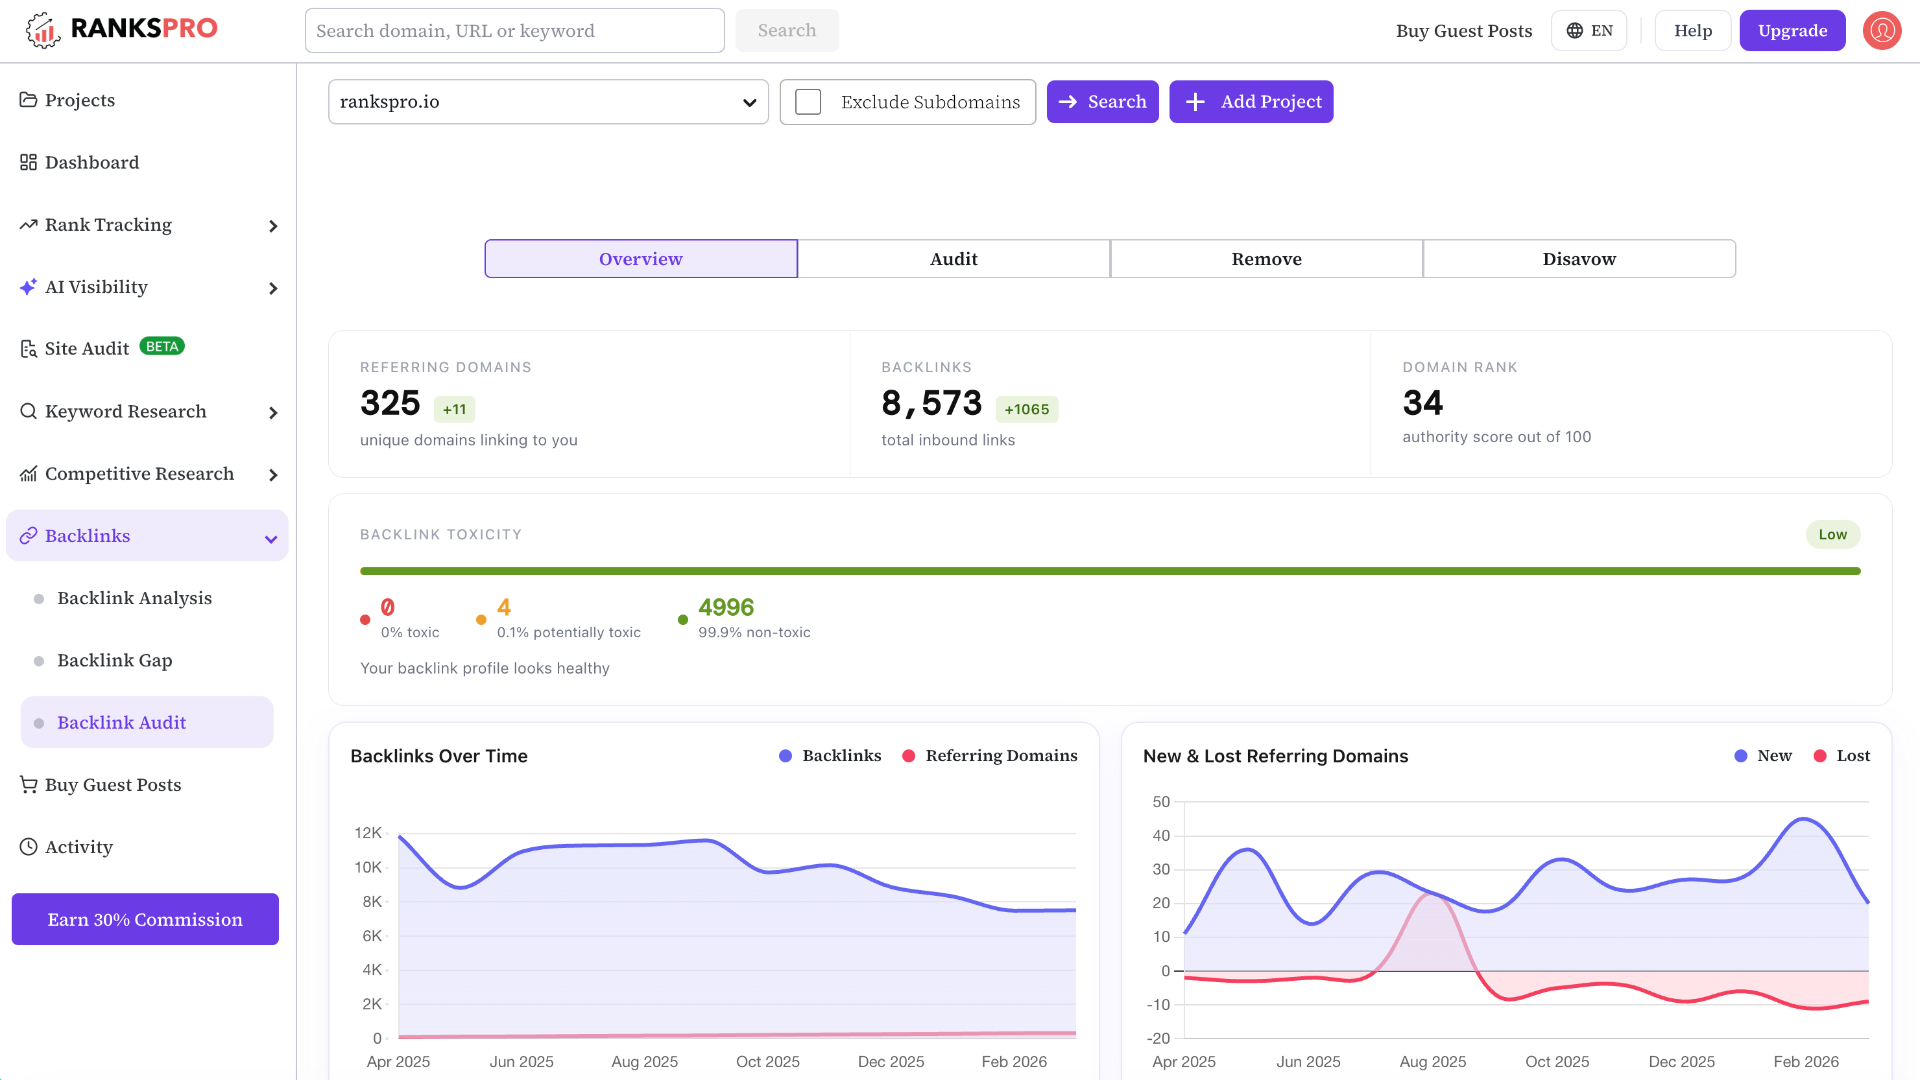Image resolution: width=1920 pixels, height=1080 pixels.
Task: Toggle the Exclude Subdomains checkbox
Action: (808, 102)
